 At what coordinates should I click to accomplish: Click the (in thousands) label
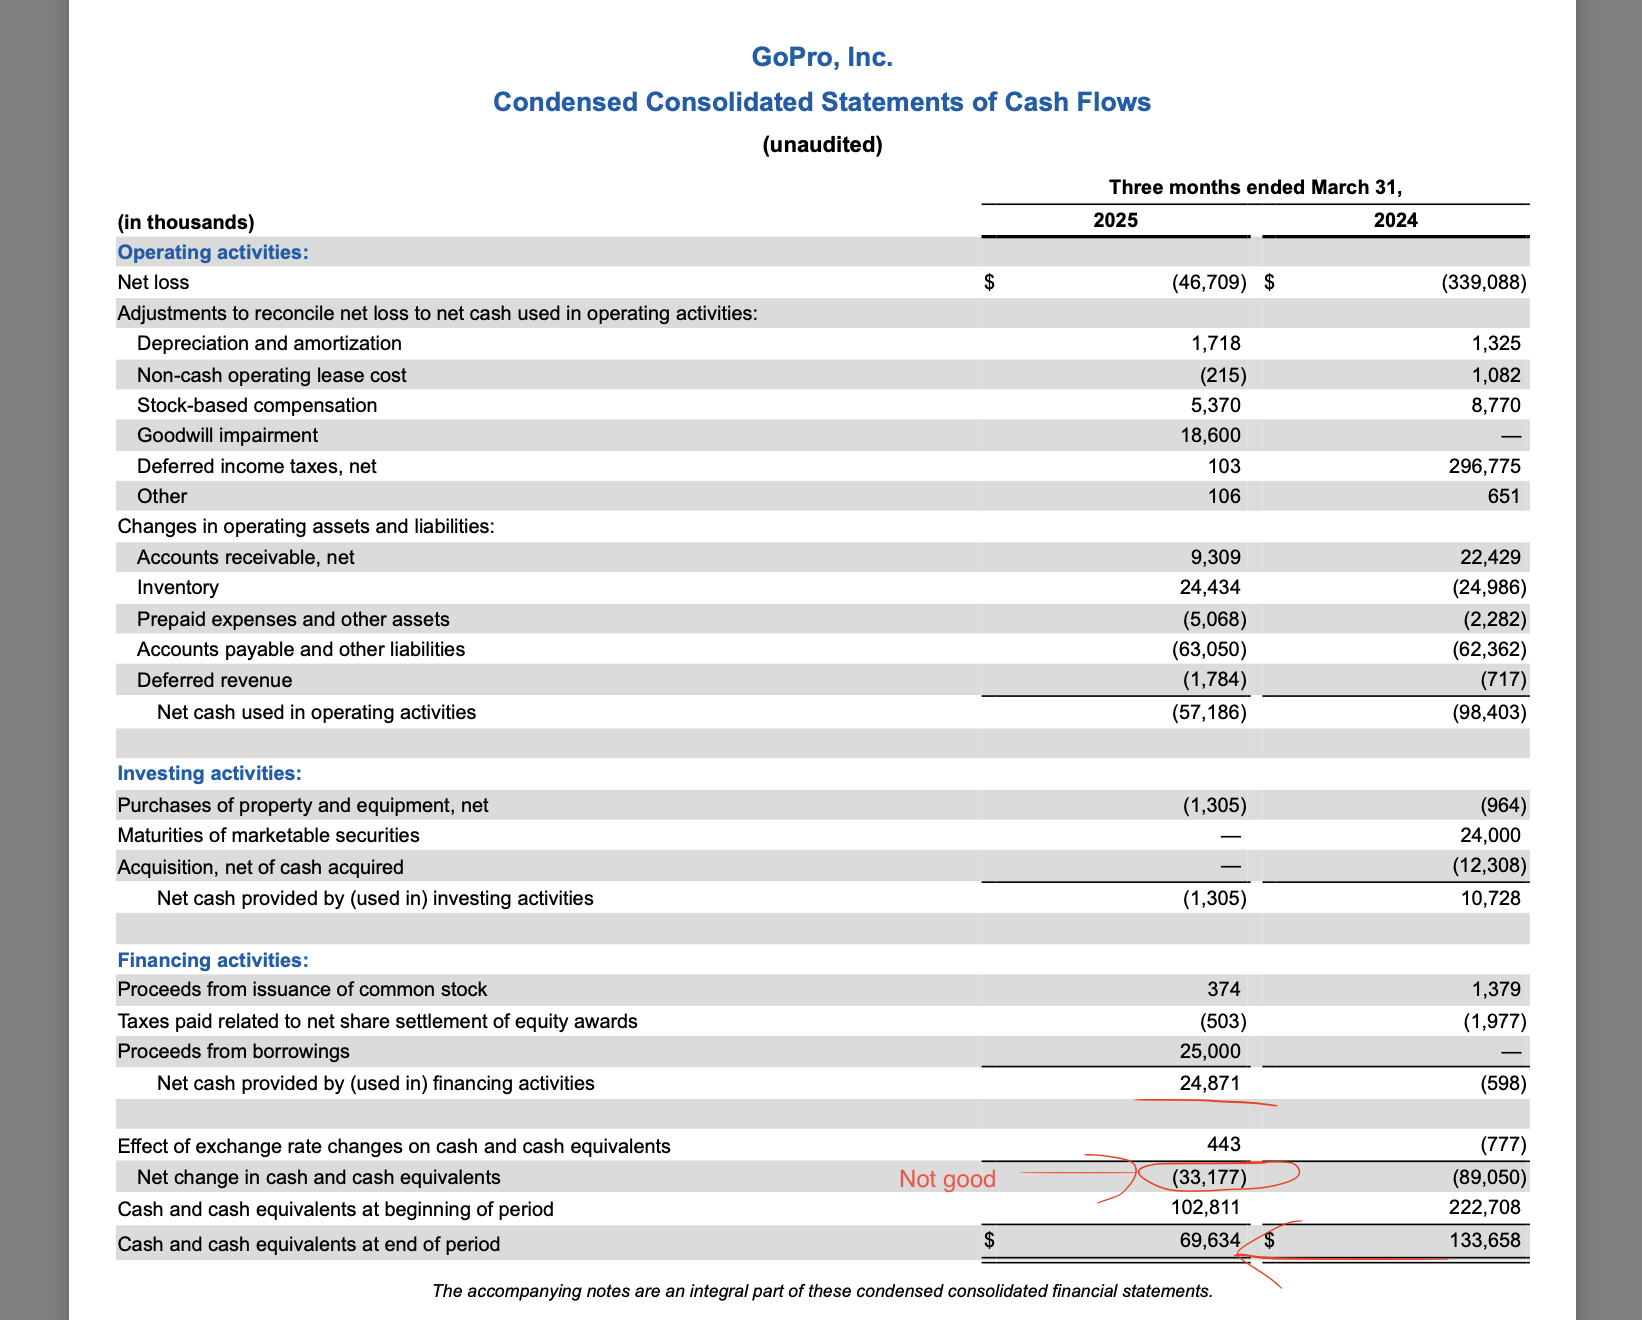[186, 222]
